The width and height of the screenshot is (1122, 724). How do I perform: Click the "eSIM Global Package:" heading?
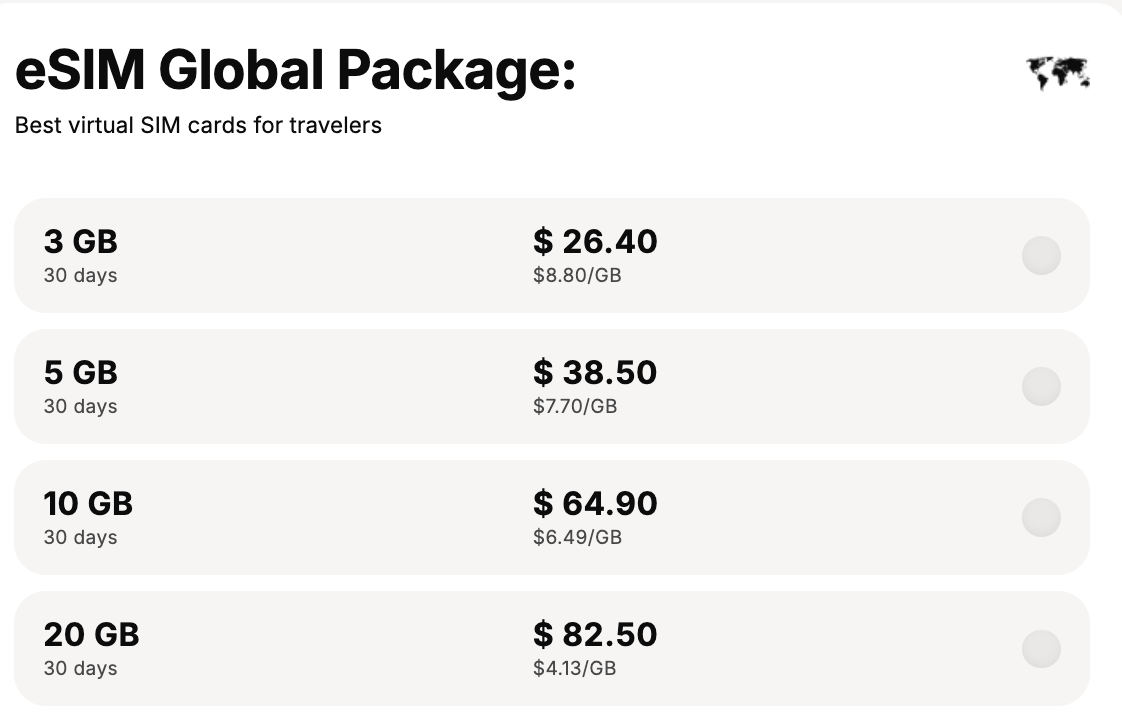pyautogui.click(x=296, y=71)
